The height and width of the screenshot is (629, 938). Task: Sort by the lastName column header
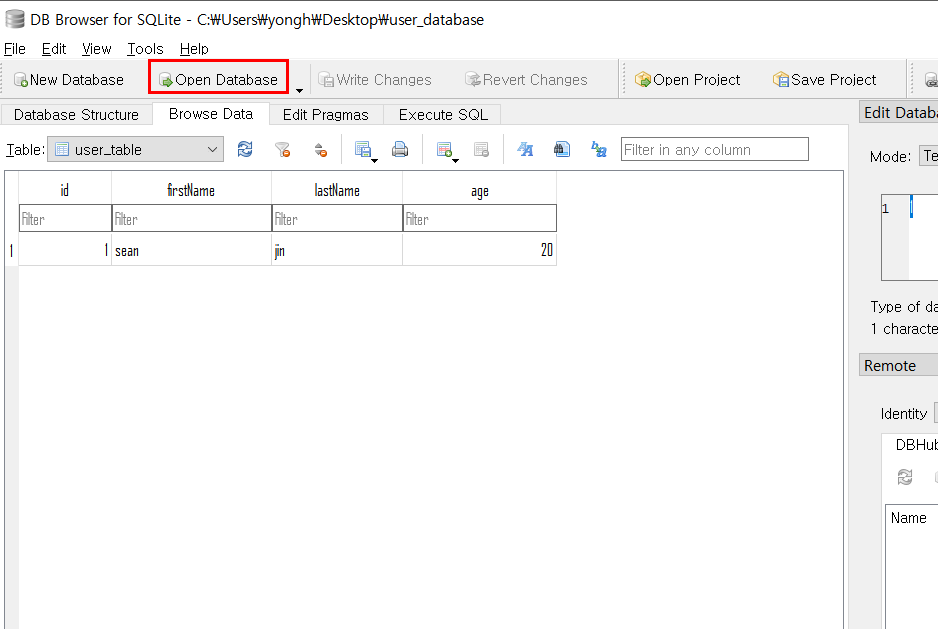point(337,190)
